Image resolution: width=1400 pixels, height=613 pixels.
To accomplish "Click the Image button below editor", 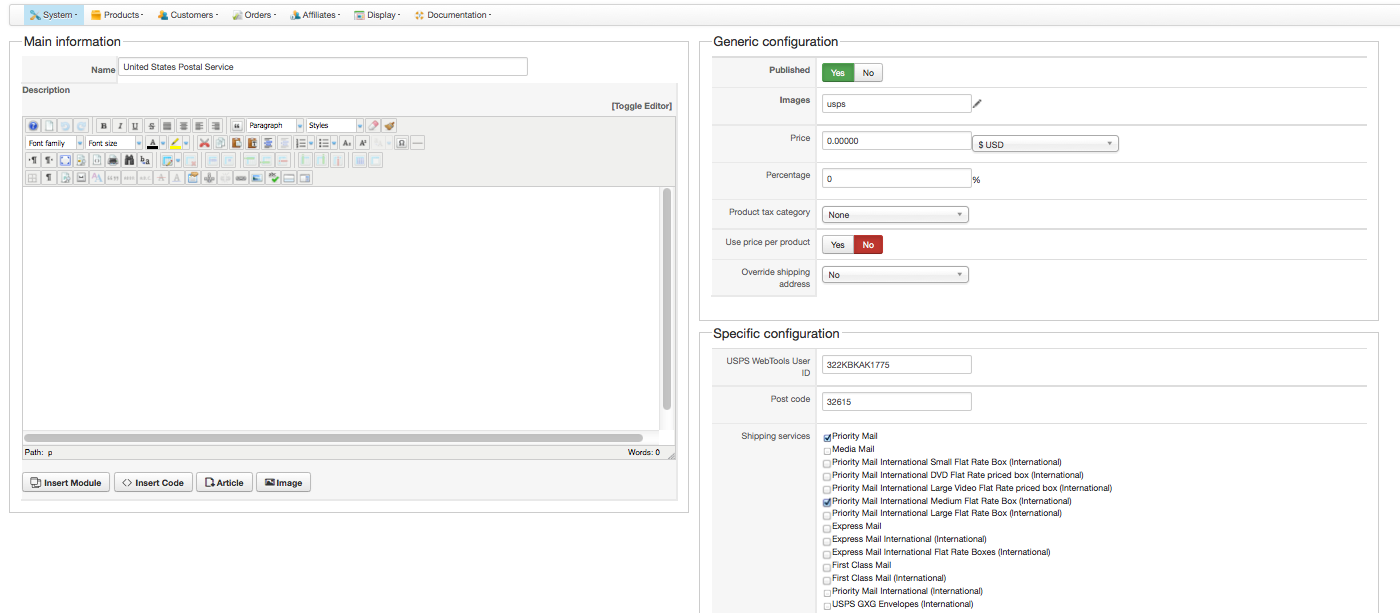I will click(283, 483).
